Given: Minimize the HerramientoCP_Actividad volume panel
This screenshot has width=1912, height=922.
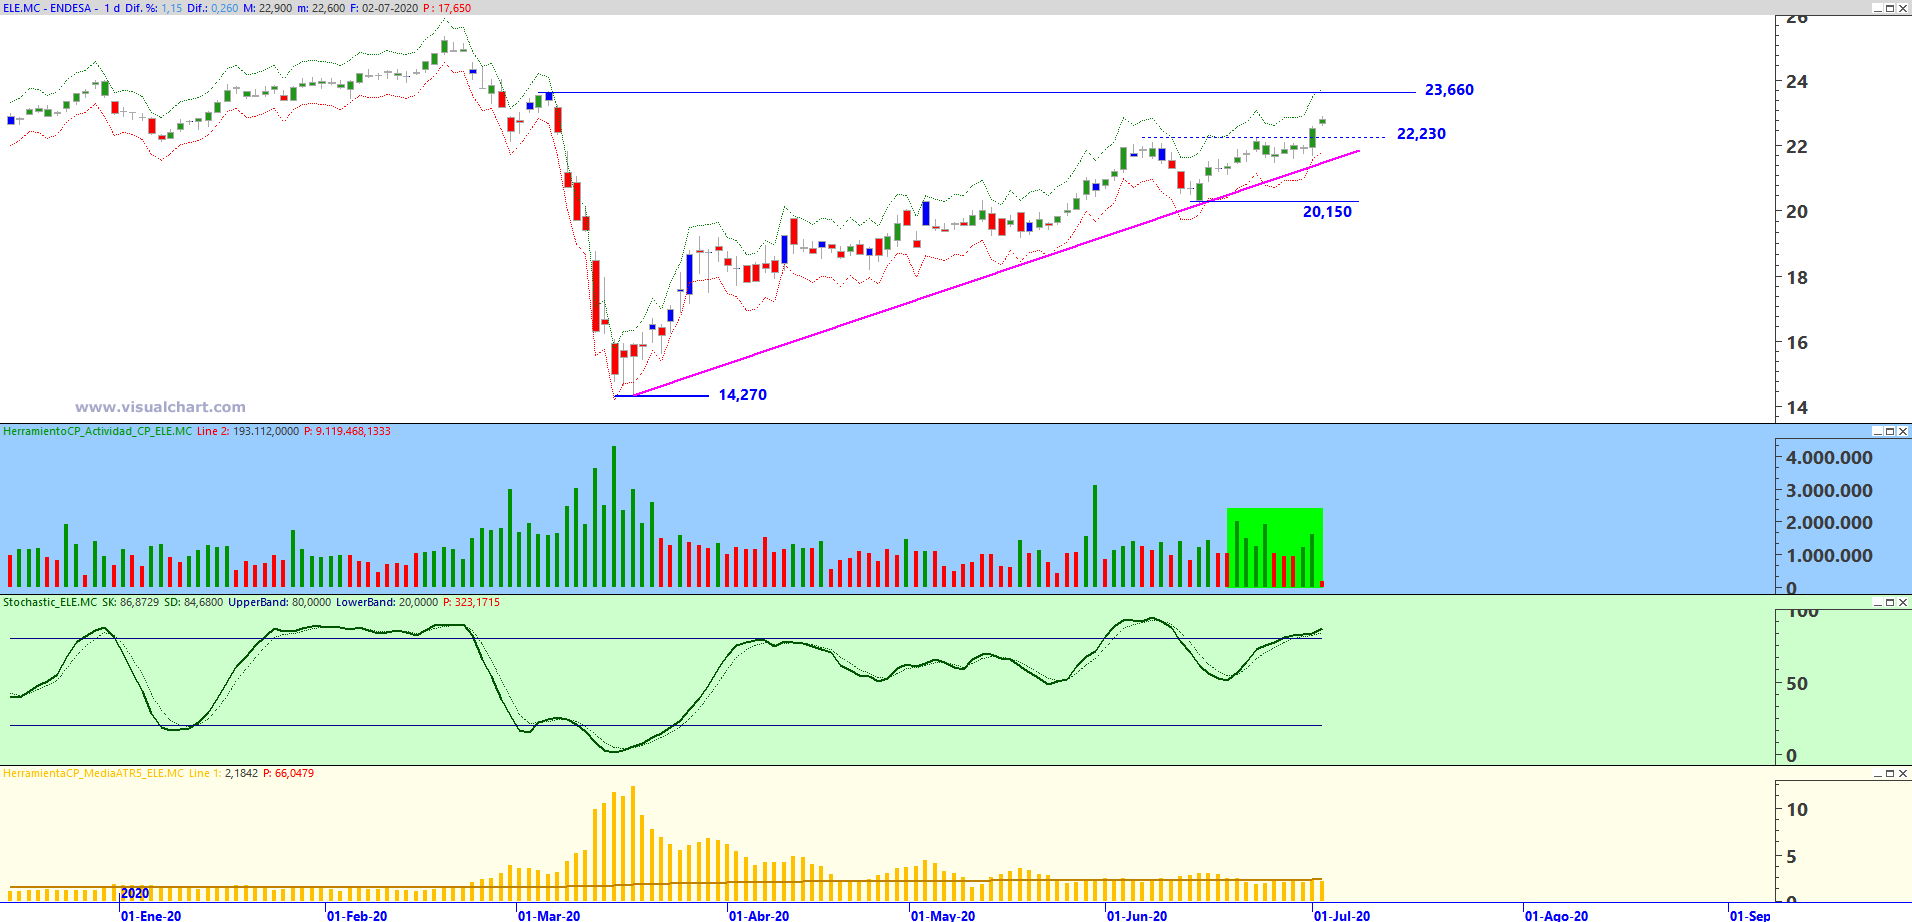Looking at the screenshot, I should tap(1877, 431).
